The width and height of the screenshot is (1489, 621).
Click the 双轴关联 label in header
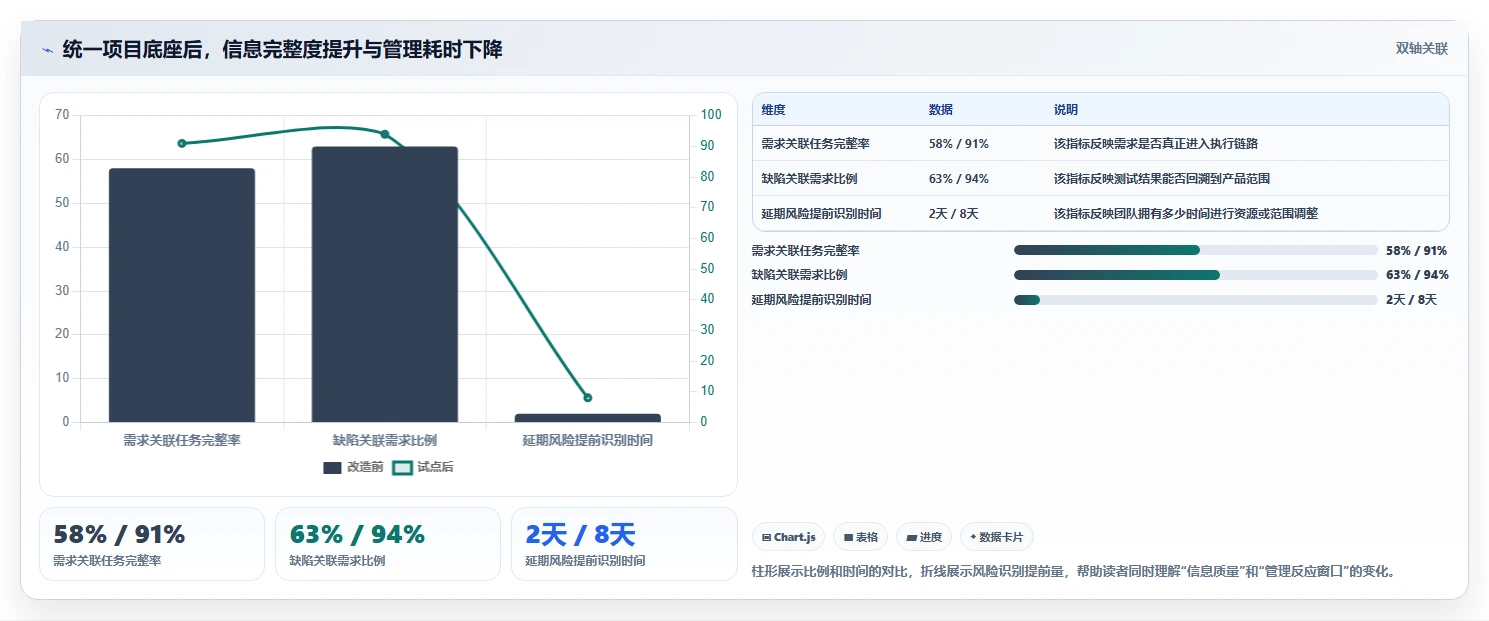click(1421, 48)
